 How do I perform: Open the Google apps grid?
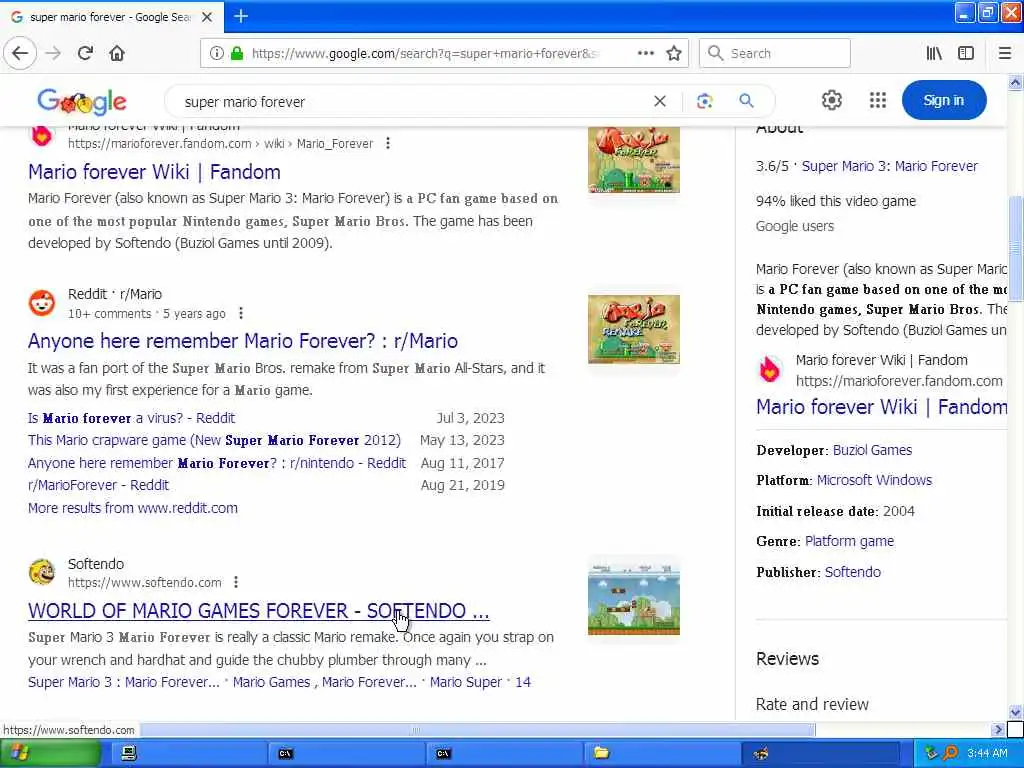(x=878, y=100)
